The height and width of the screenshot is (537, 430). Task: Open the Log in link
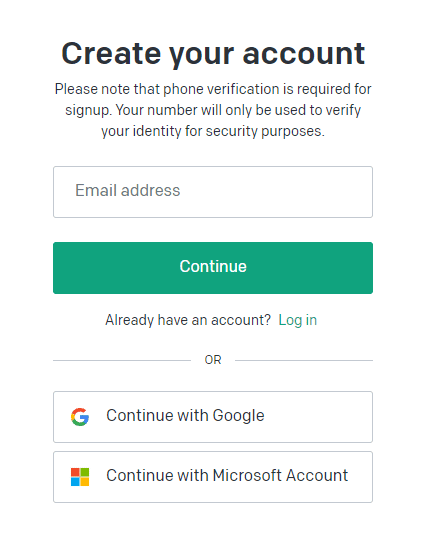[298, 320]
